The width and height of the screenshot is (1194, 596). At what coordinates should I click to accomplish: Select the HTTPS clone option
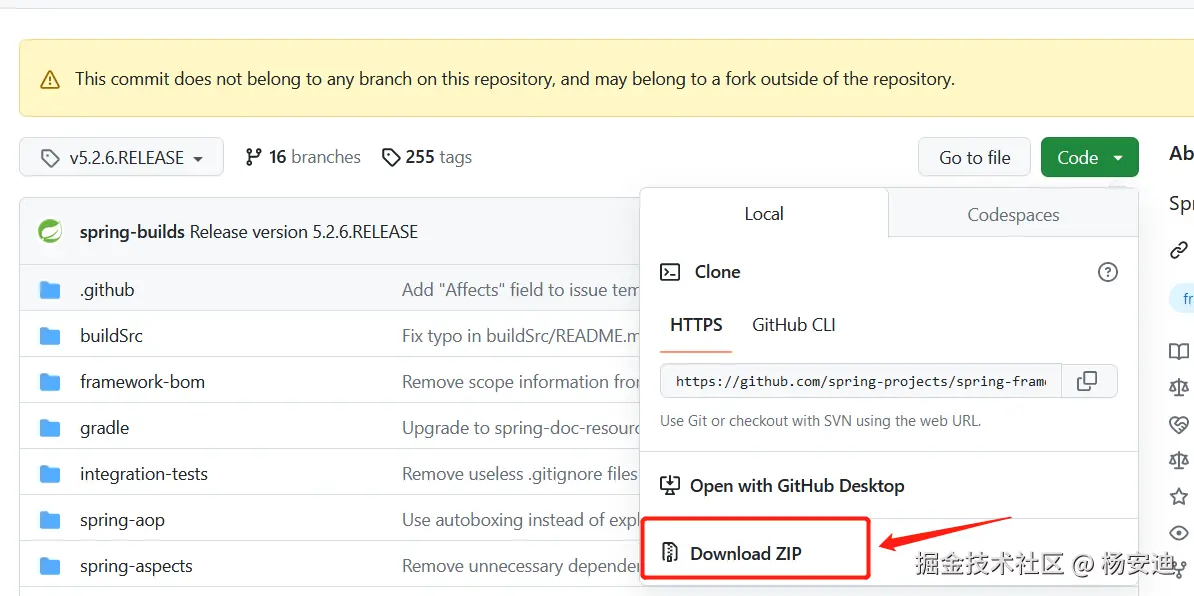click(x=696, y=325)
